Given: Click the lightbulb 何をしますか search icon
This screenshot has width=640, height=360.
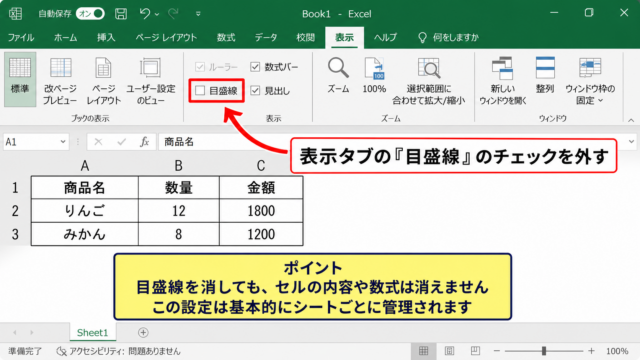Looking at the screenshot, I should (x=422, y=38).
